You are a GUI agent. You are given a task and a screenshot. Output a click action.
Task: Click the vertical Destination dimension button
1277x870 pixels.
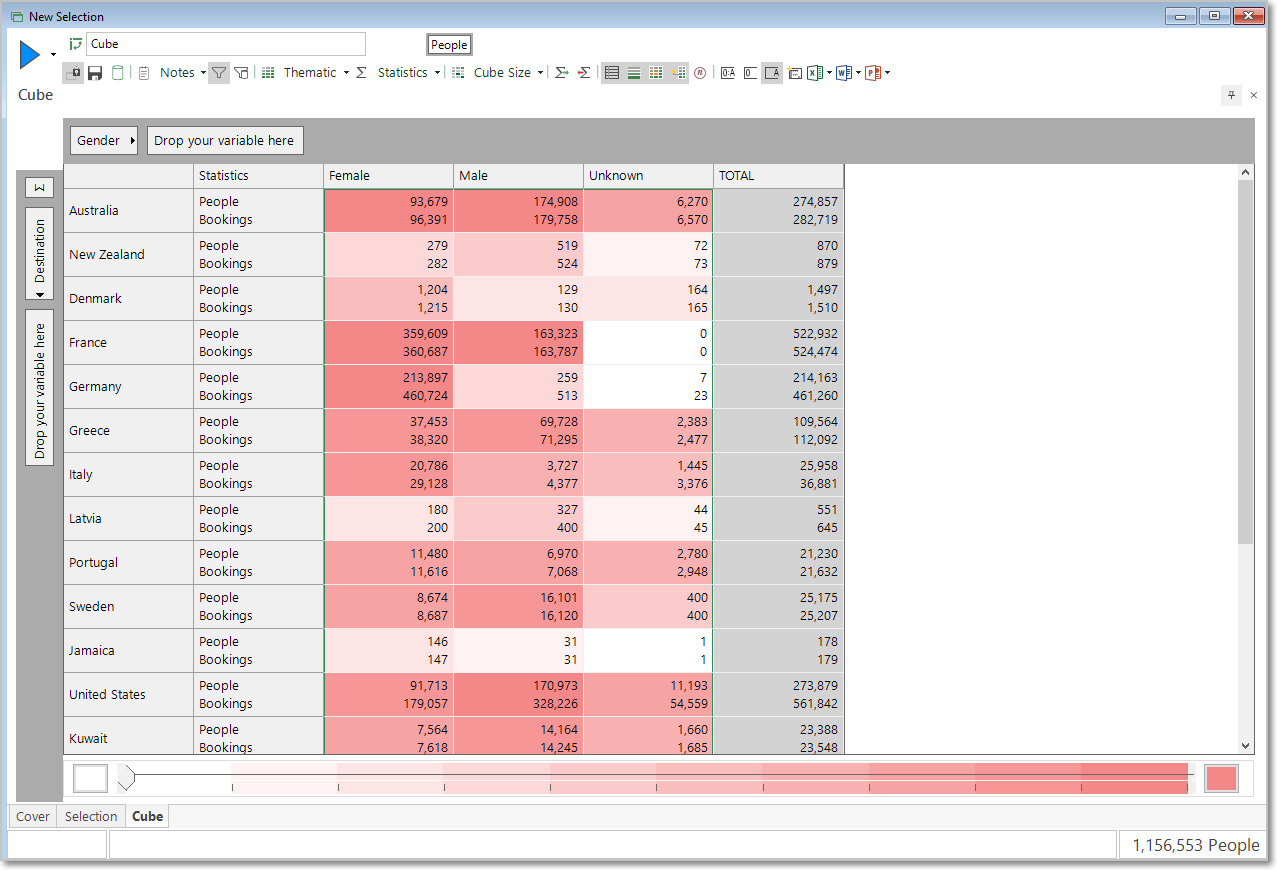[x=40, y=254]
